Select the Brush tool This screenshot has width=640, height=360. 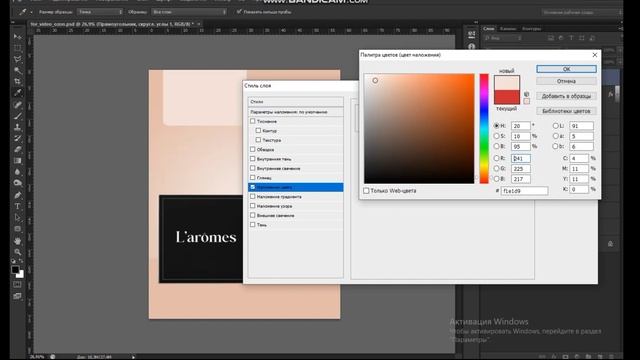click(x=17, y=116)
